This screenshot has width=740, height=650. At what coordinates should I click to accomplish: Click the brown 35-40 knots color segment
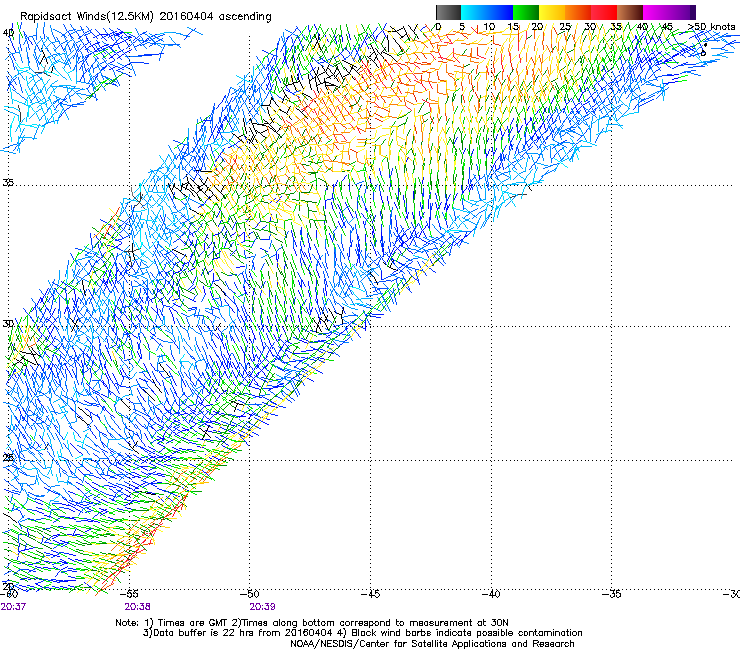pyautogui.click(x=630, y=12)
